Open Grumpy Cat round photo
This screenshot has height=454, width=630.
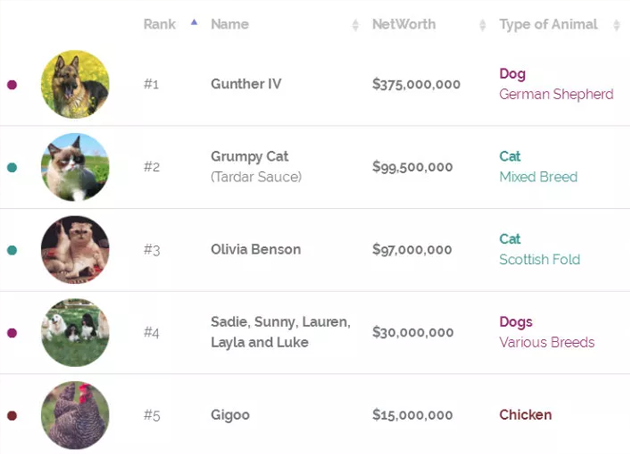[x=75, y=167]
